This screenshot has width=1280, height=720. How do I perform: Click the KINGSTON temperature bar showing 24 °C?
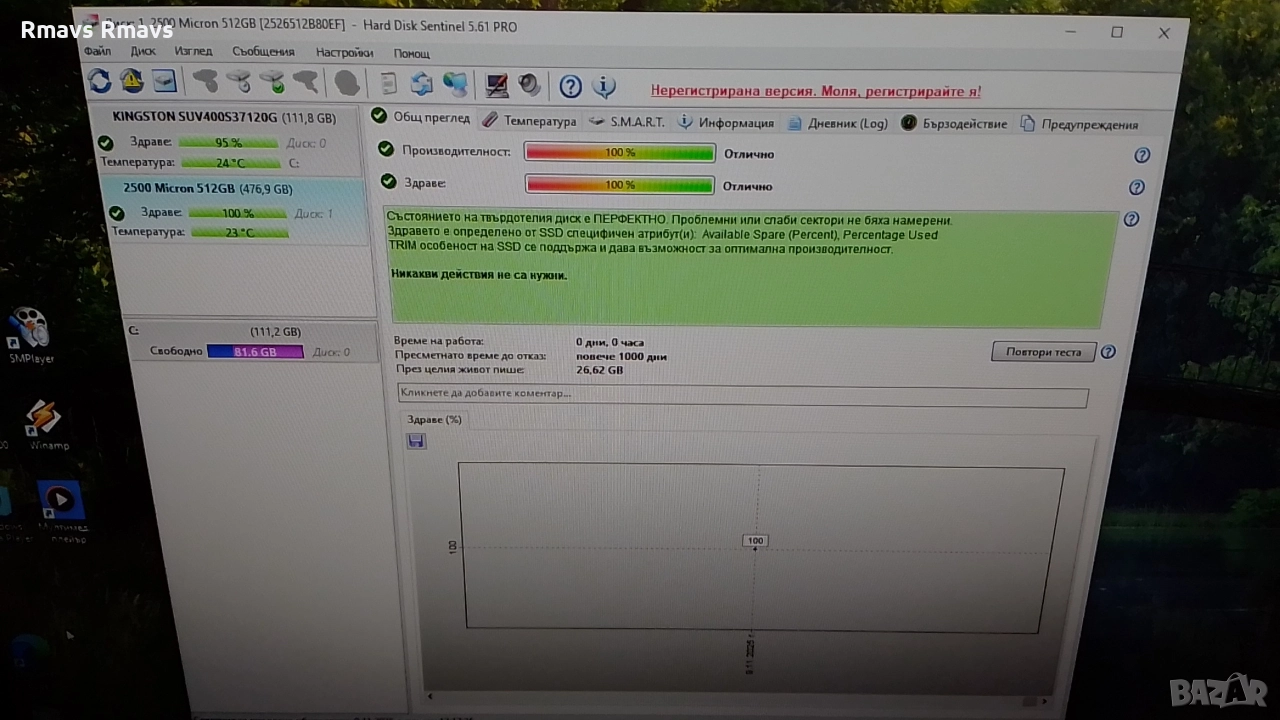pyautogui.click(x=230, y=162)
